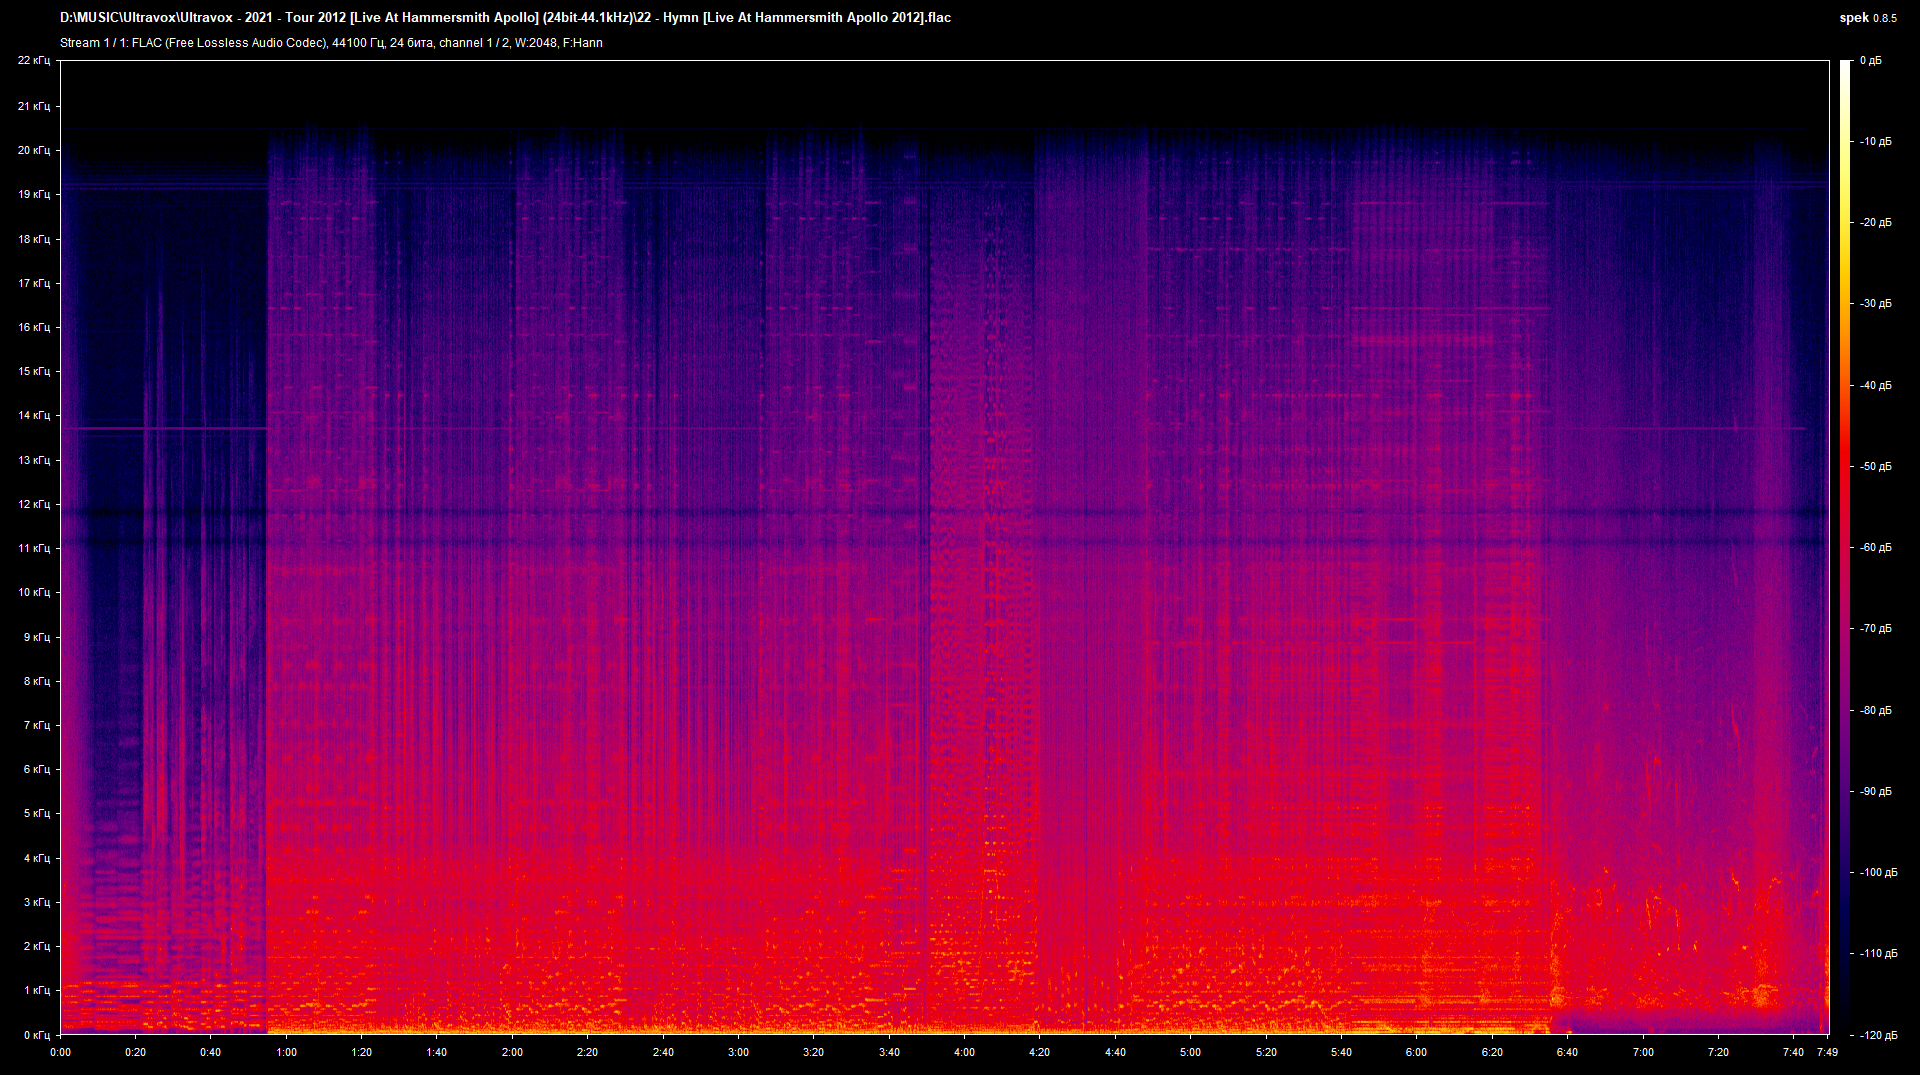Click the 22 кГц frequency label
This screenshot has width=1920, height=1075.
point(33,61)
